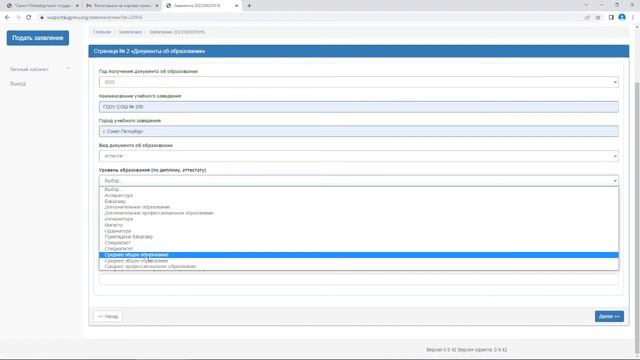Screen dimensions: 640x360
Task: Select Дополнительное образование option
Action: click(x=359, y=207)
